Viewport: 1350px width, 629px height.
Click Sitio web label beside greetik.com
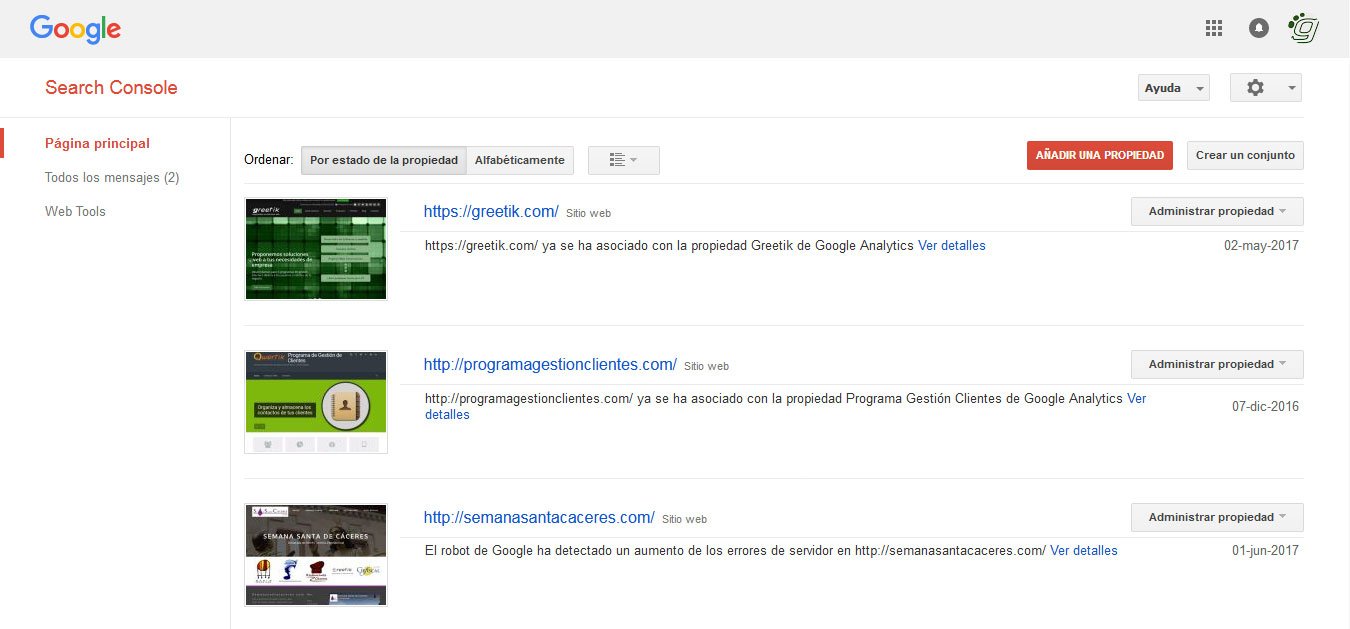(588, 214)
